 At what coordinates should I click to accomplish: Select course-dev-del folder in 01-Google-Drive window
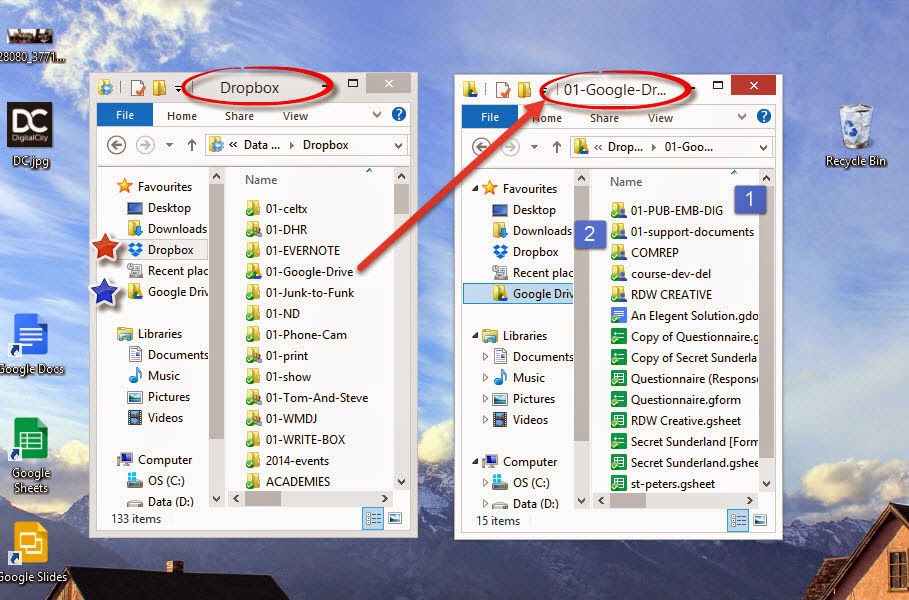[x=661, y=274]
